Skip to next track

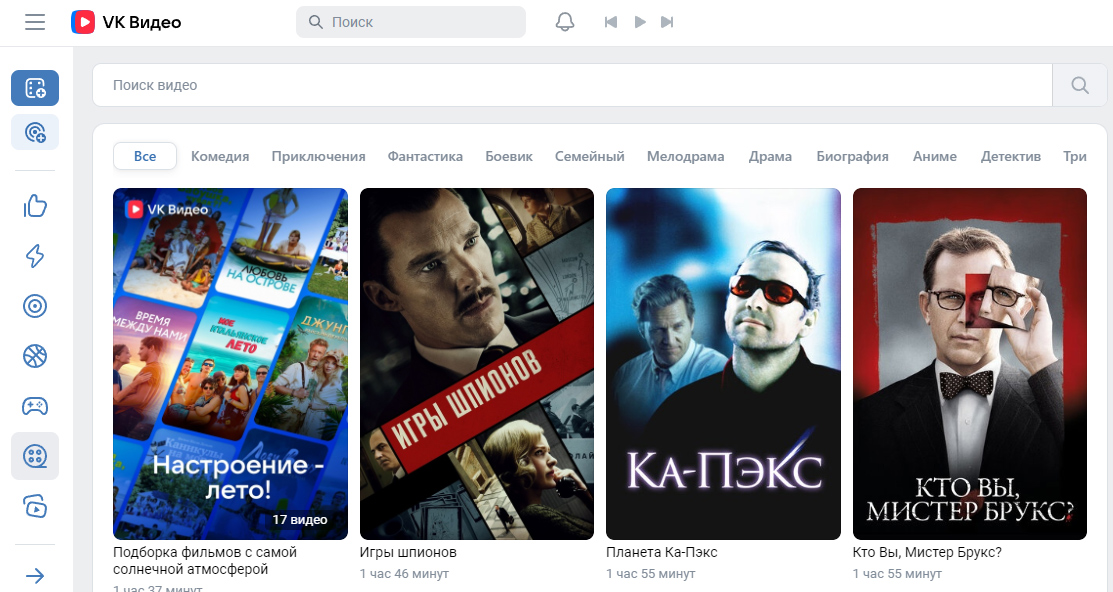[667, 22]
